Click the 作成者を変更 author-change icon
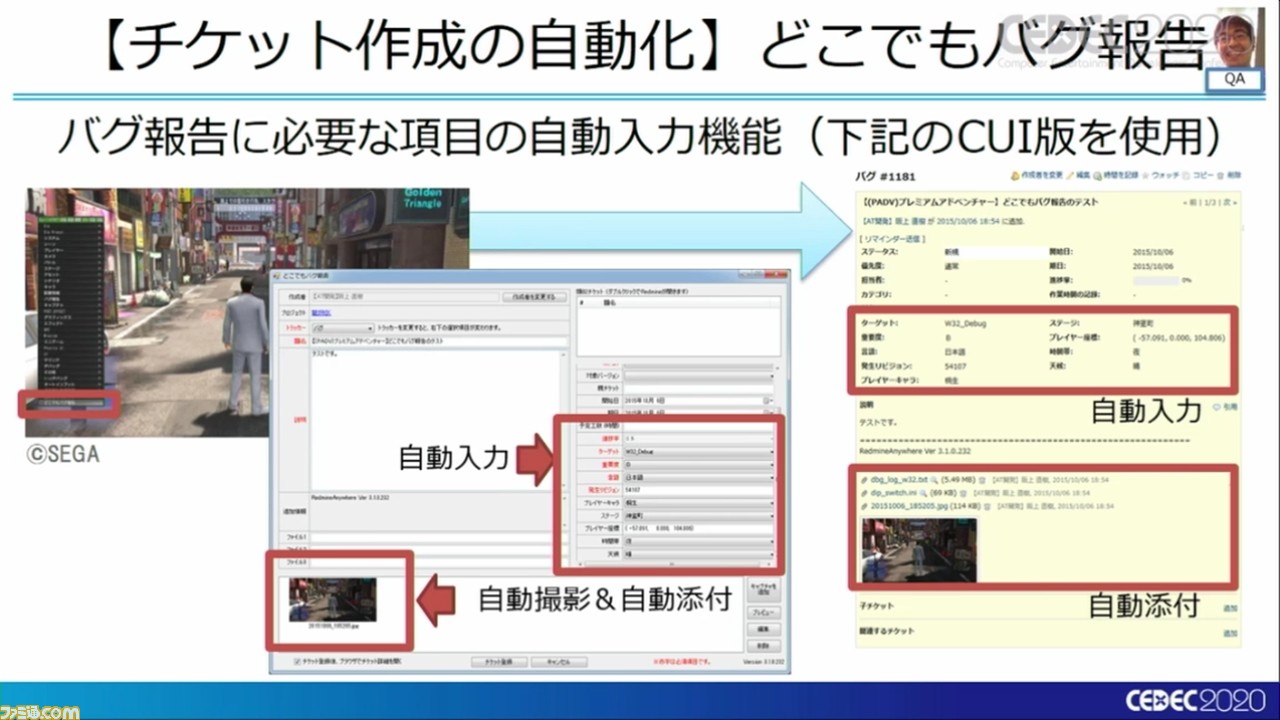1280x720 pixels. [x=1015, y=176]
